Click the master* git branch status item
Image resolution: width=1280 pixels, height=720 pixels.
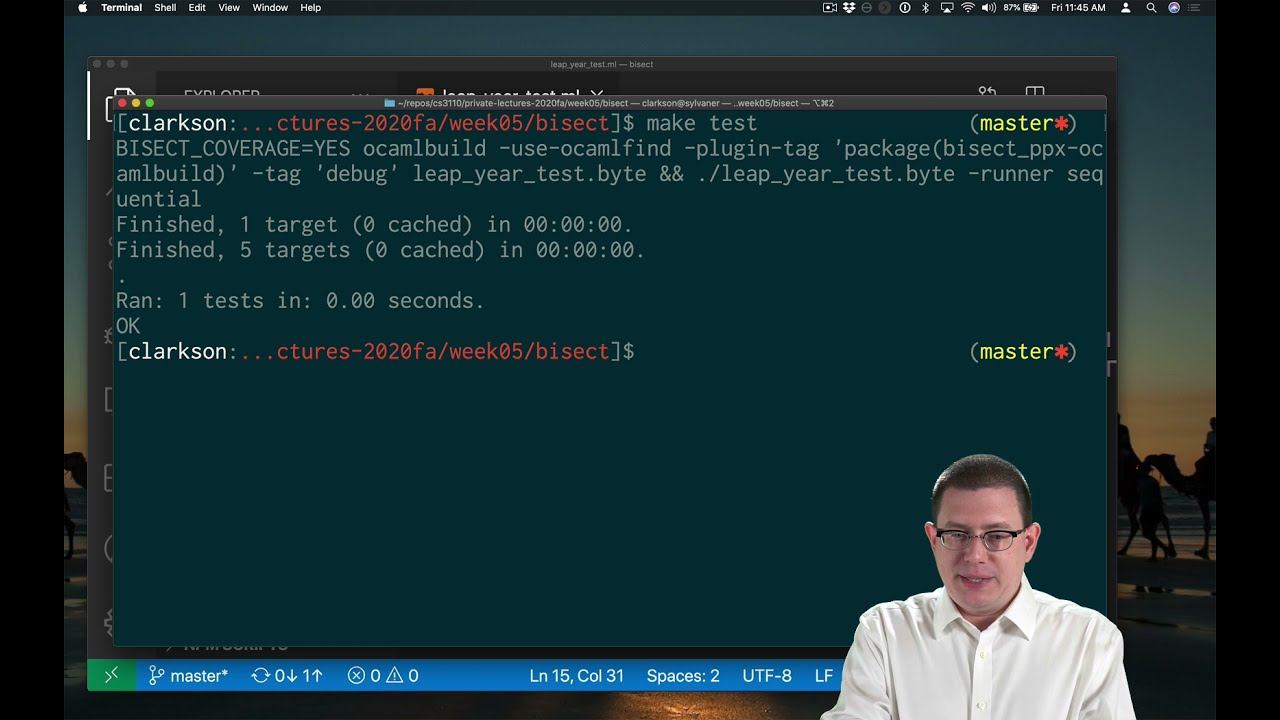point(188,676)
